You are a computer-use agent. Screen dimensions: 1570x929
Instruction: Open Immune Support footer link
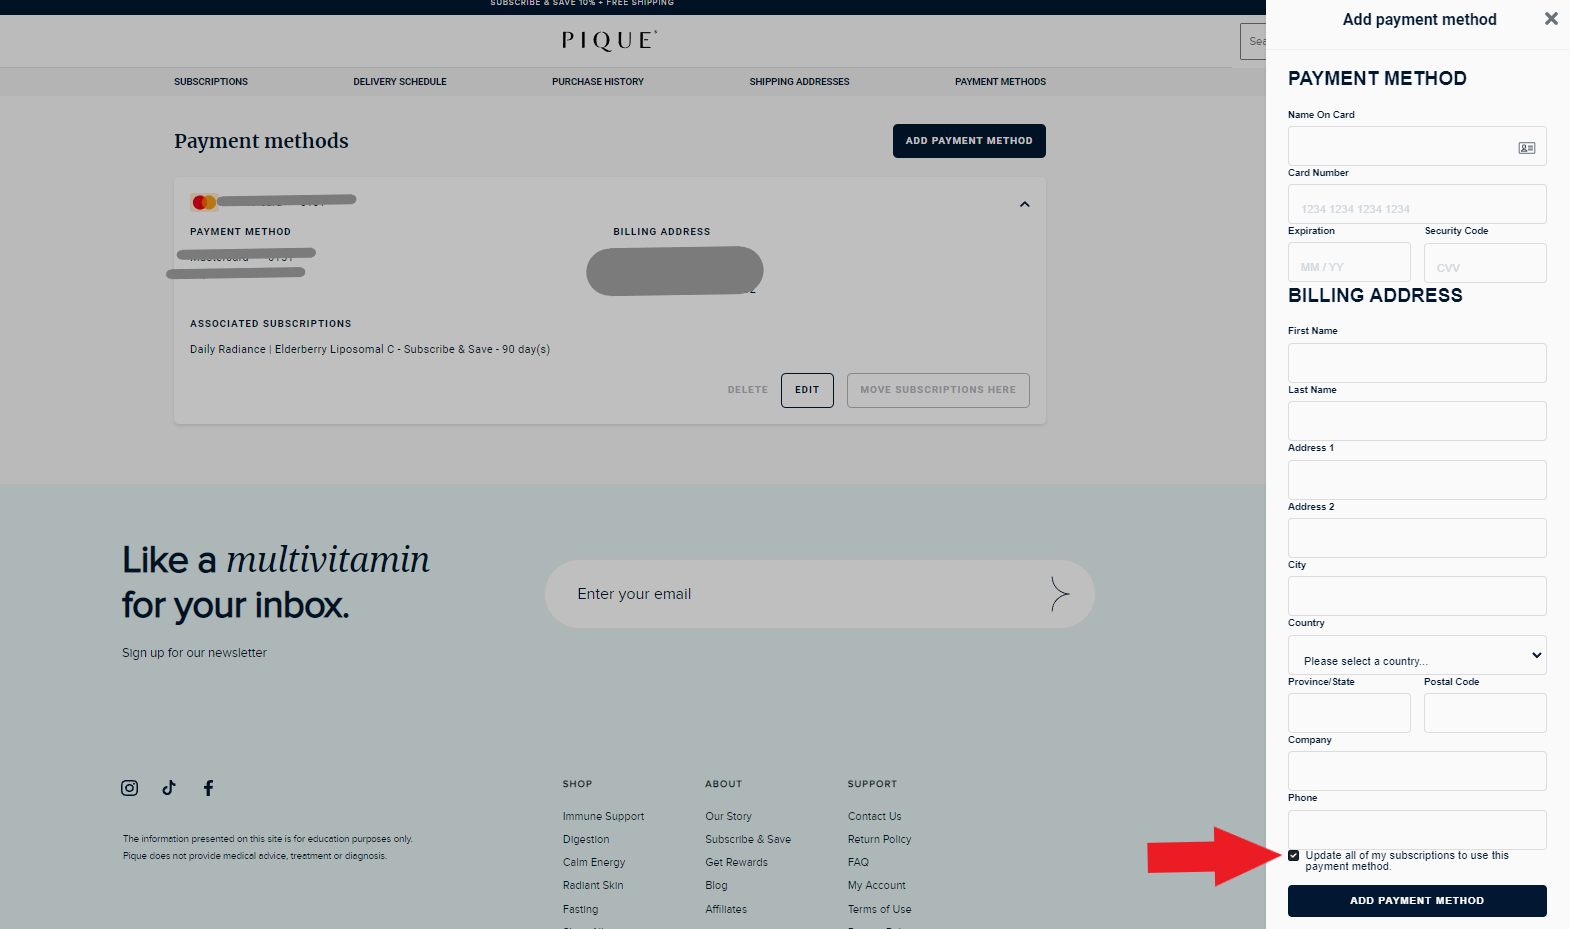coord(603,817)
